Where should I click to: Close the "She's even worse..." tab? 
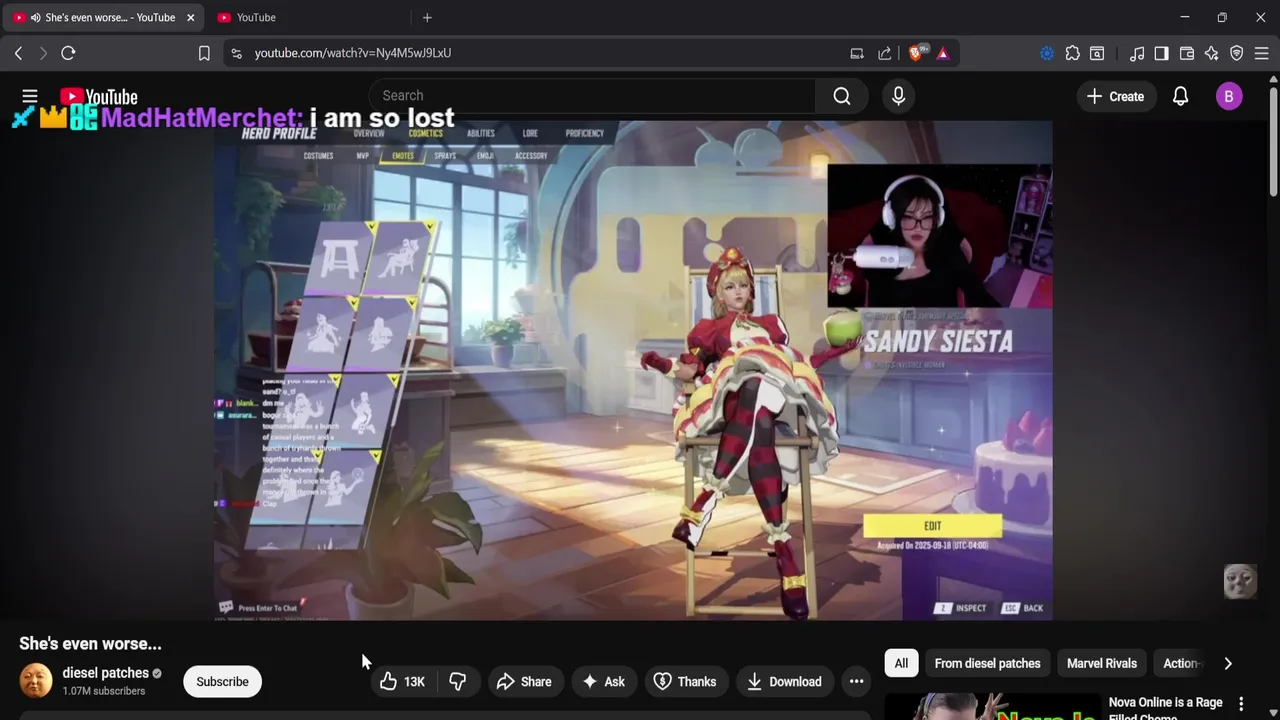point(190,17)
